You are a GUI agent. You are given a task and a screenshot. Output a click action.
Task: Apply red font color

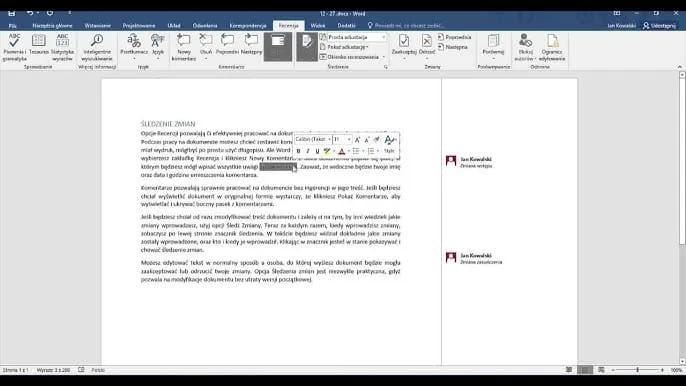(x=342, y=151)
